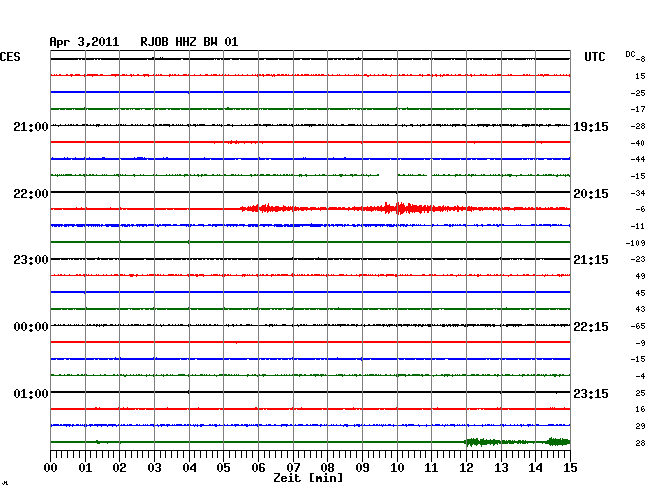The height and width of the screenshot is (494, 650).
Task: Click the DC value '28'
Action: click(x=640, y=443)
